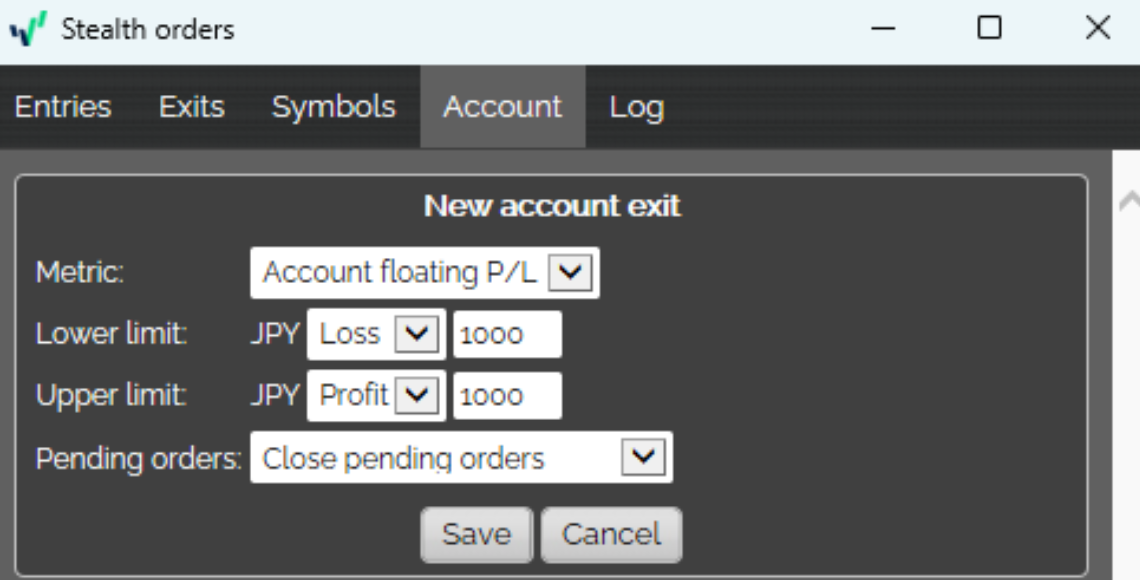The height and width of the screenshot is (580, 1140).
Task: Go to the Log tab
Action: [636, 107]
